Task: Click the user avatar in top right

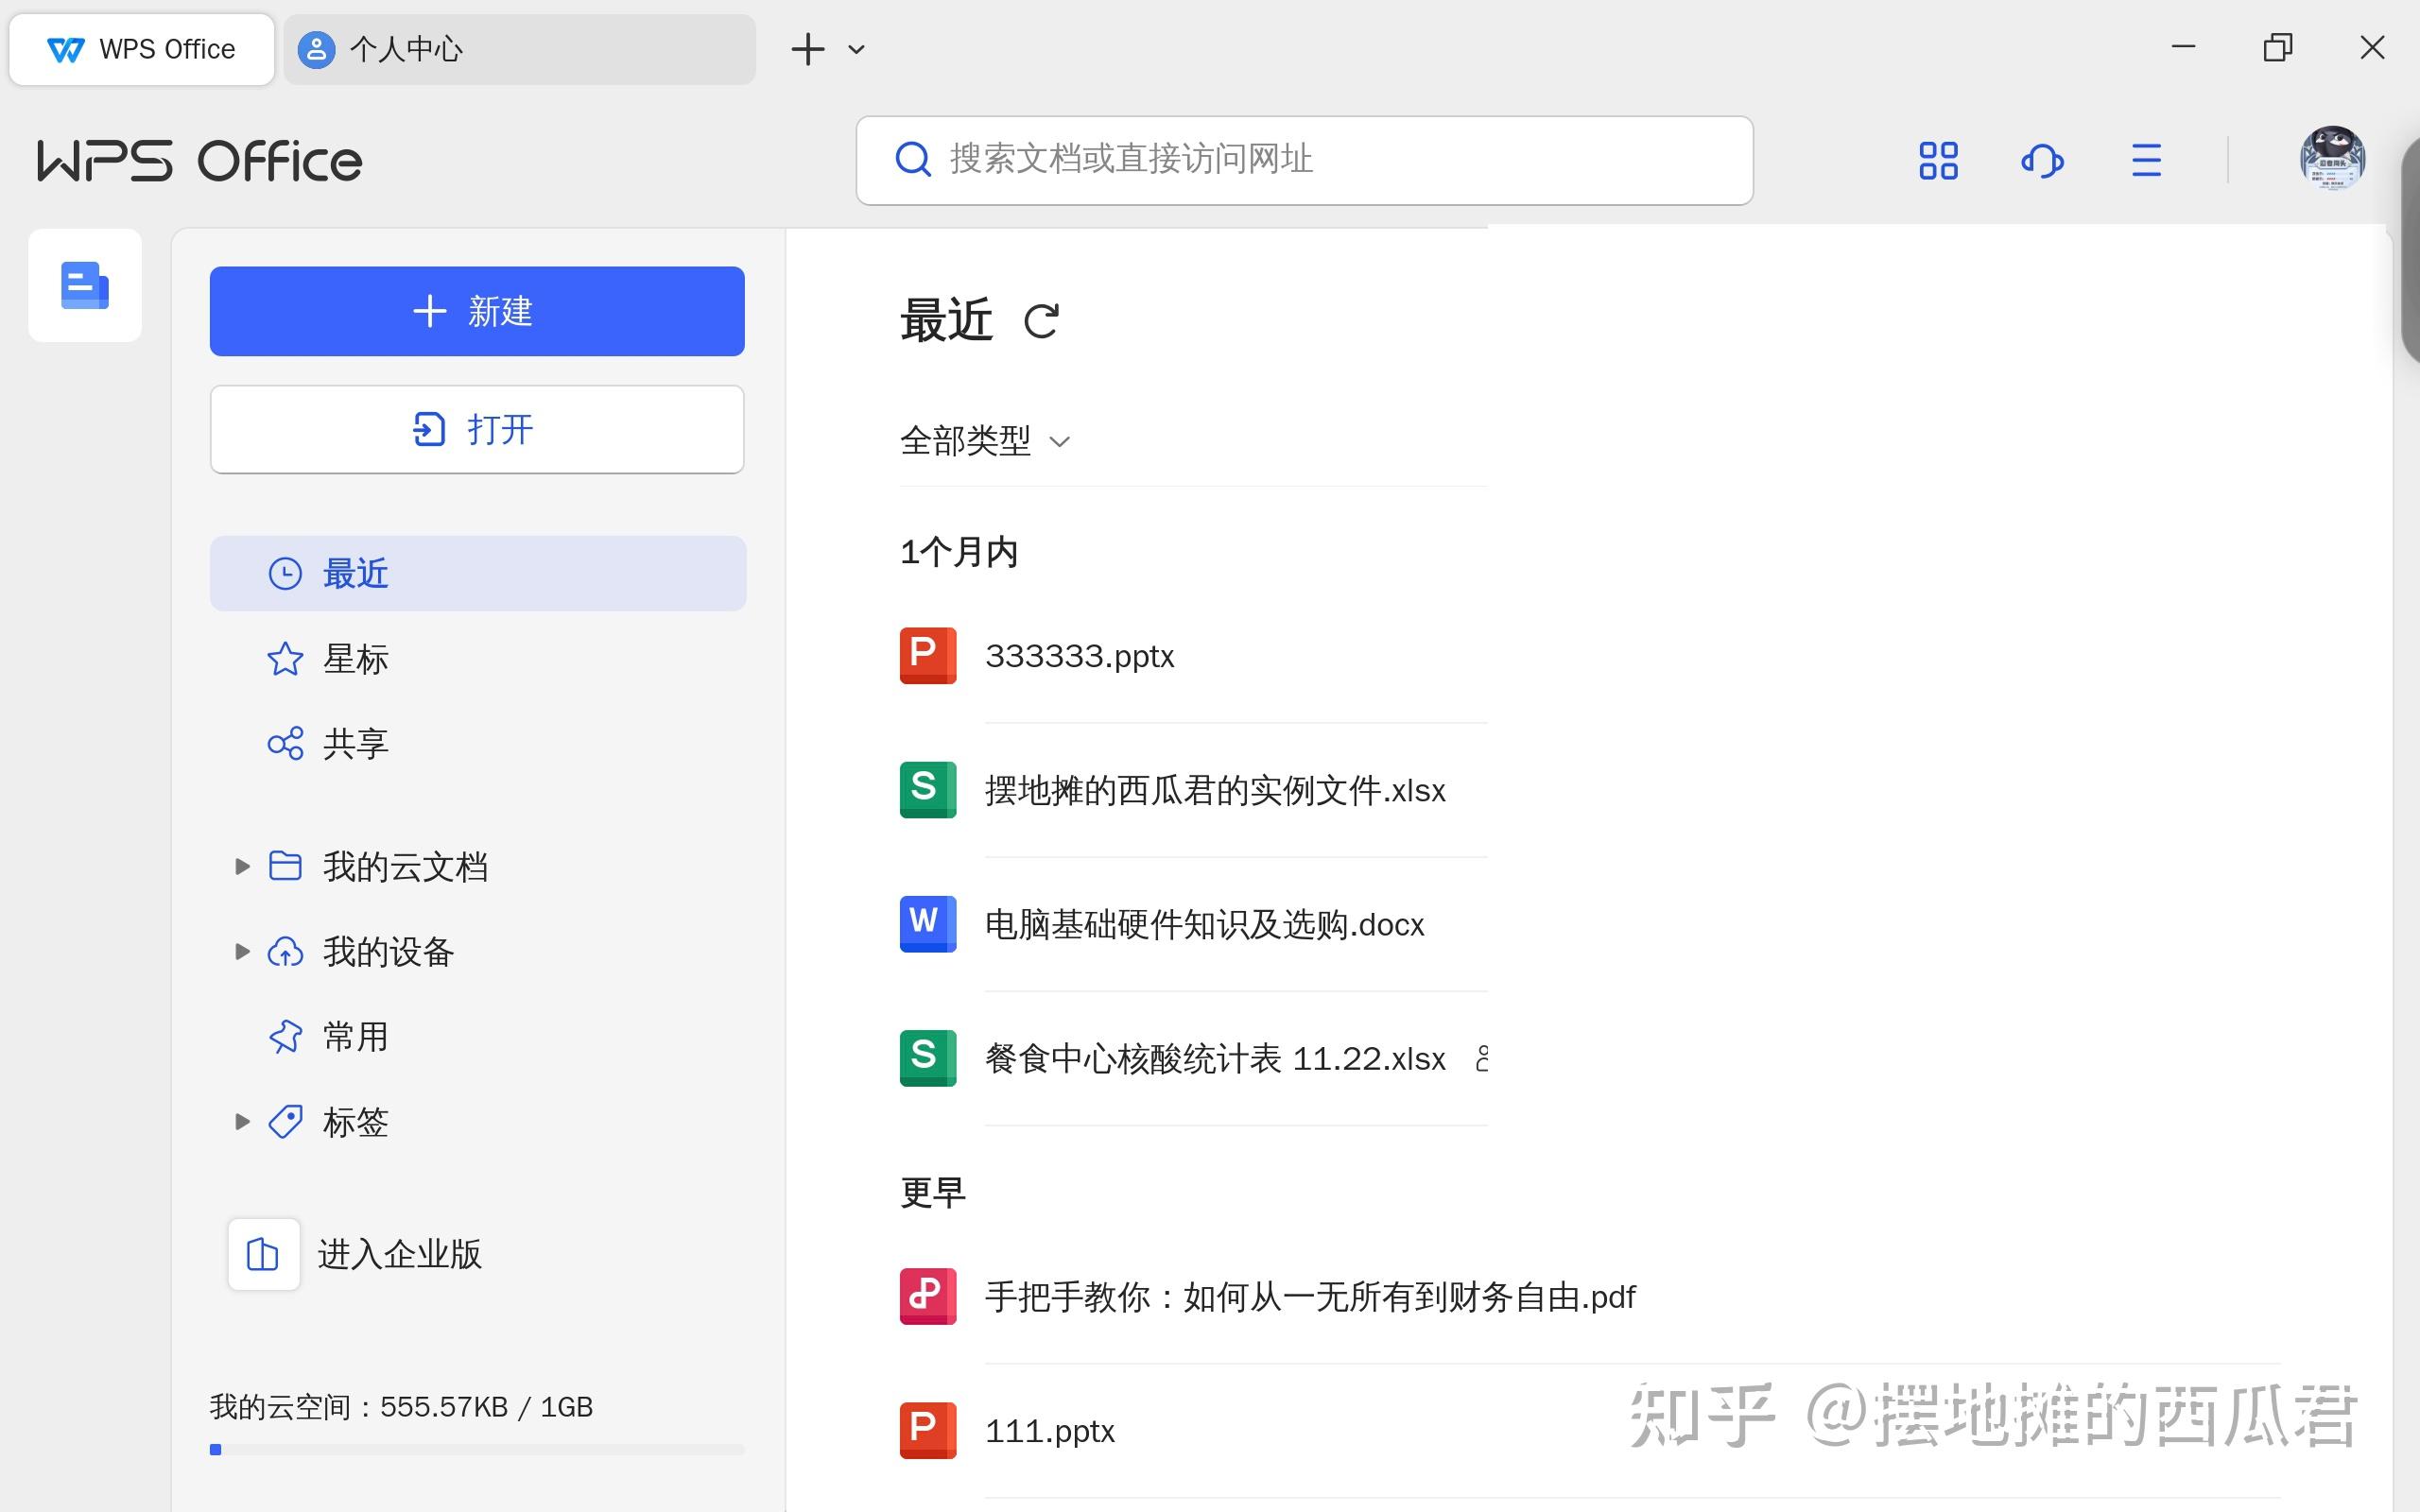Action: point(2332,158)
